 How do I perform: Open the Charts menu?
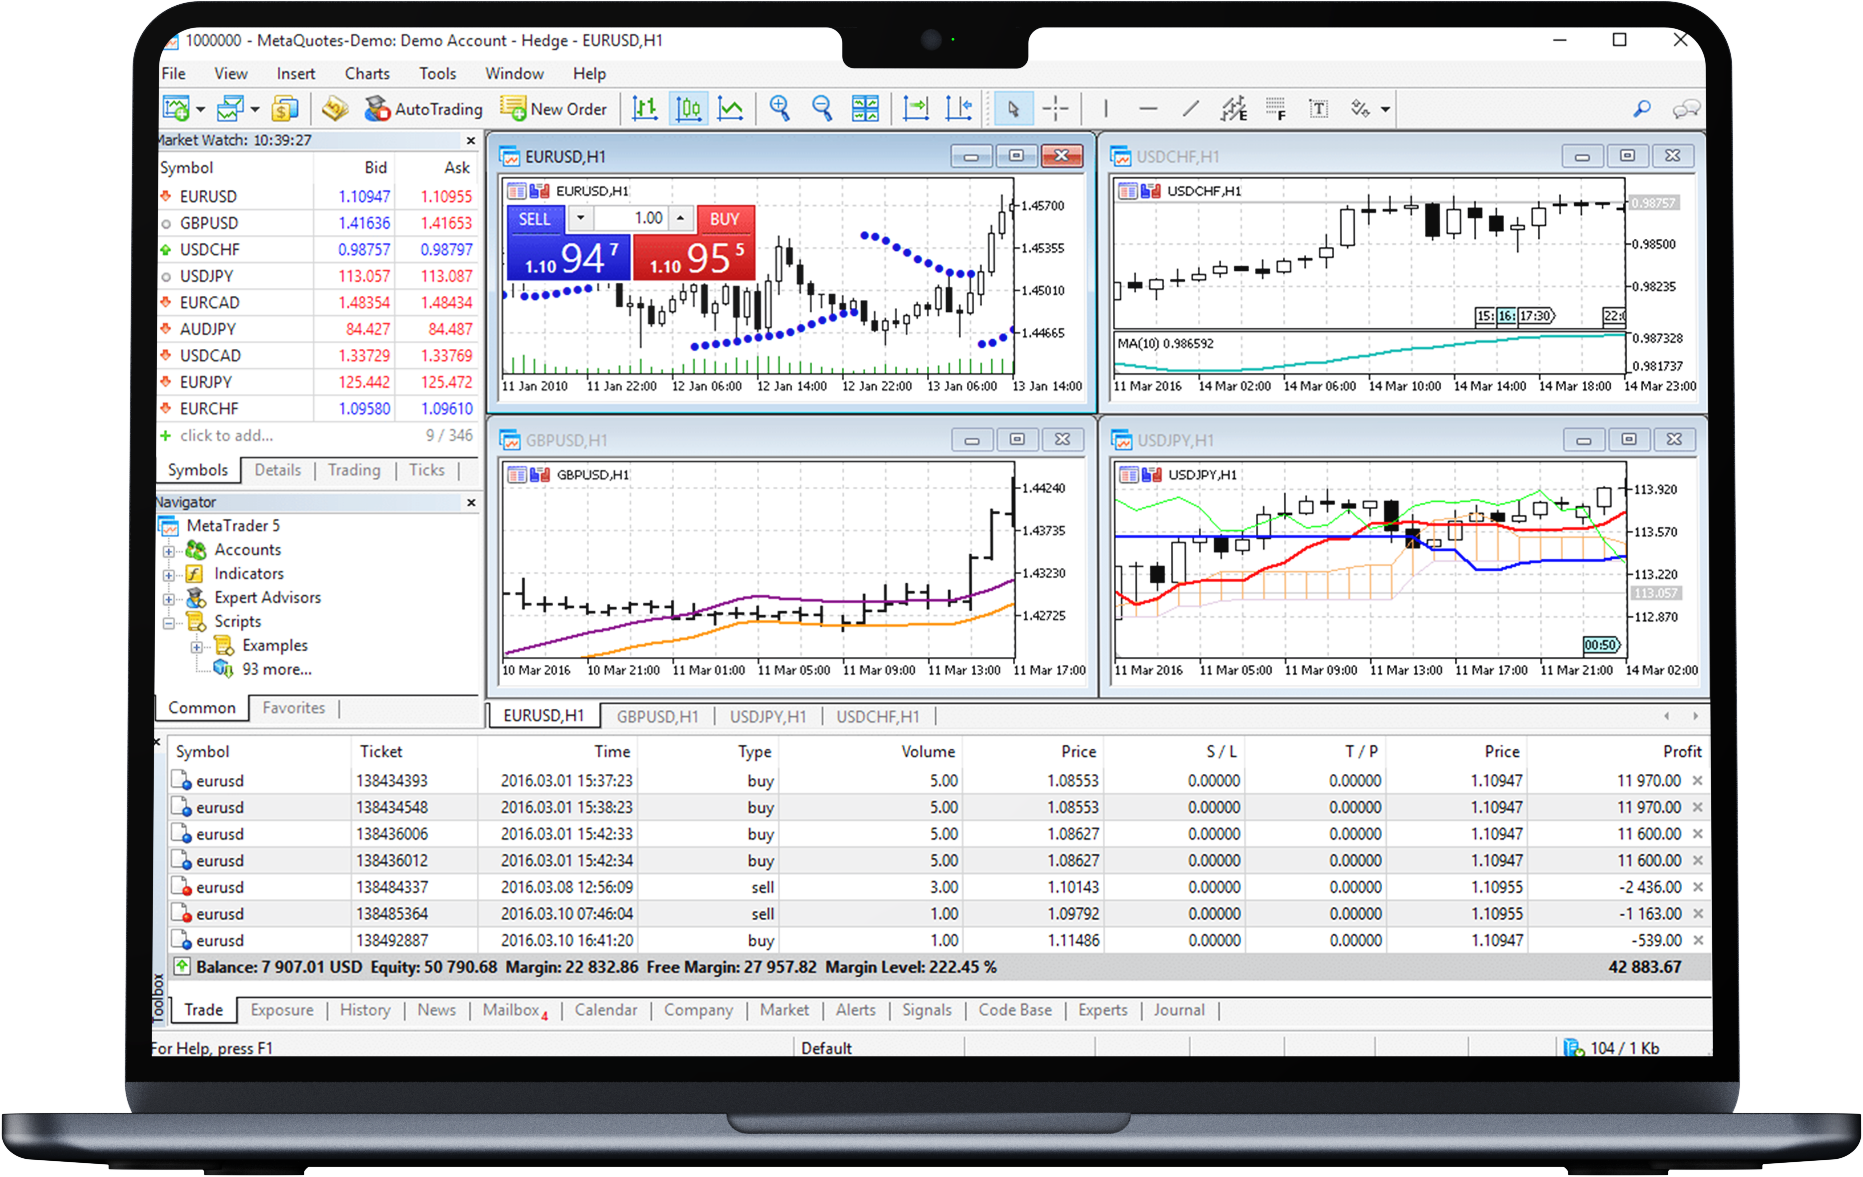[x=367, y=74]
